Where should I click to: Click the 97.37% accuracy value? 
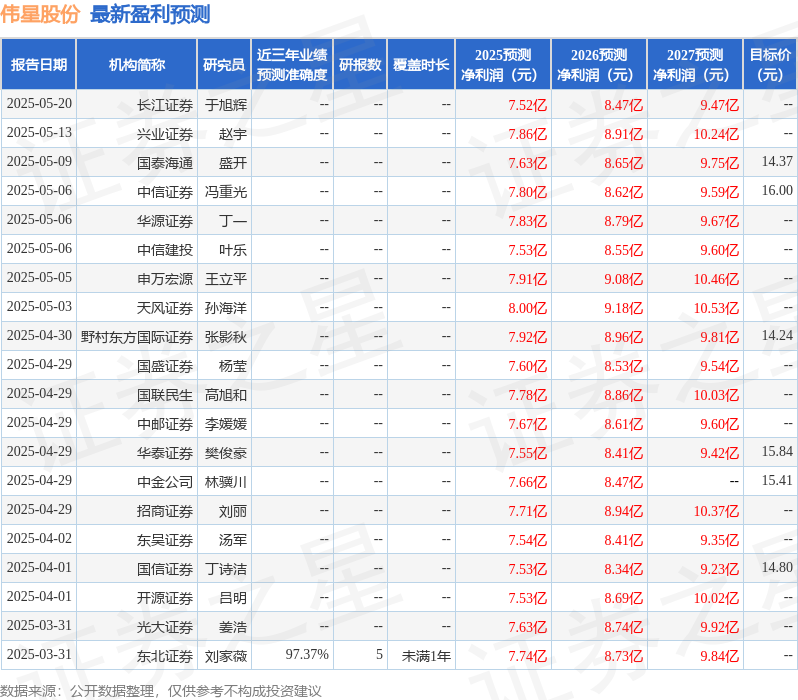click(x=306, y=654)
